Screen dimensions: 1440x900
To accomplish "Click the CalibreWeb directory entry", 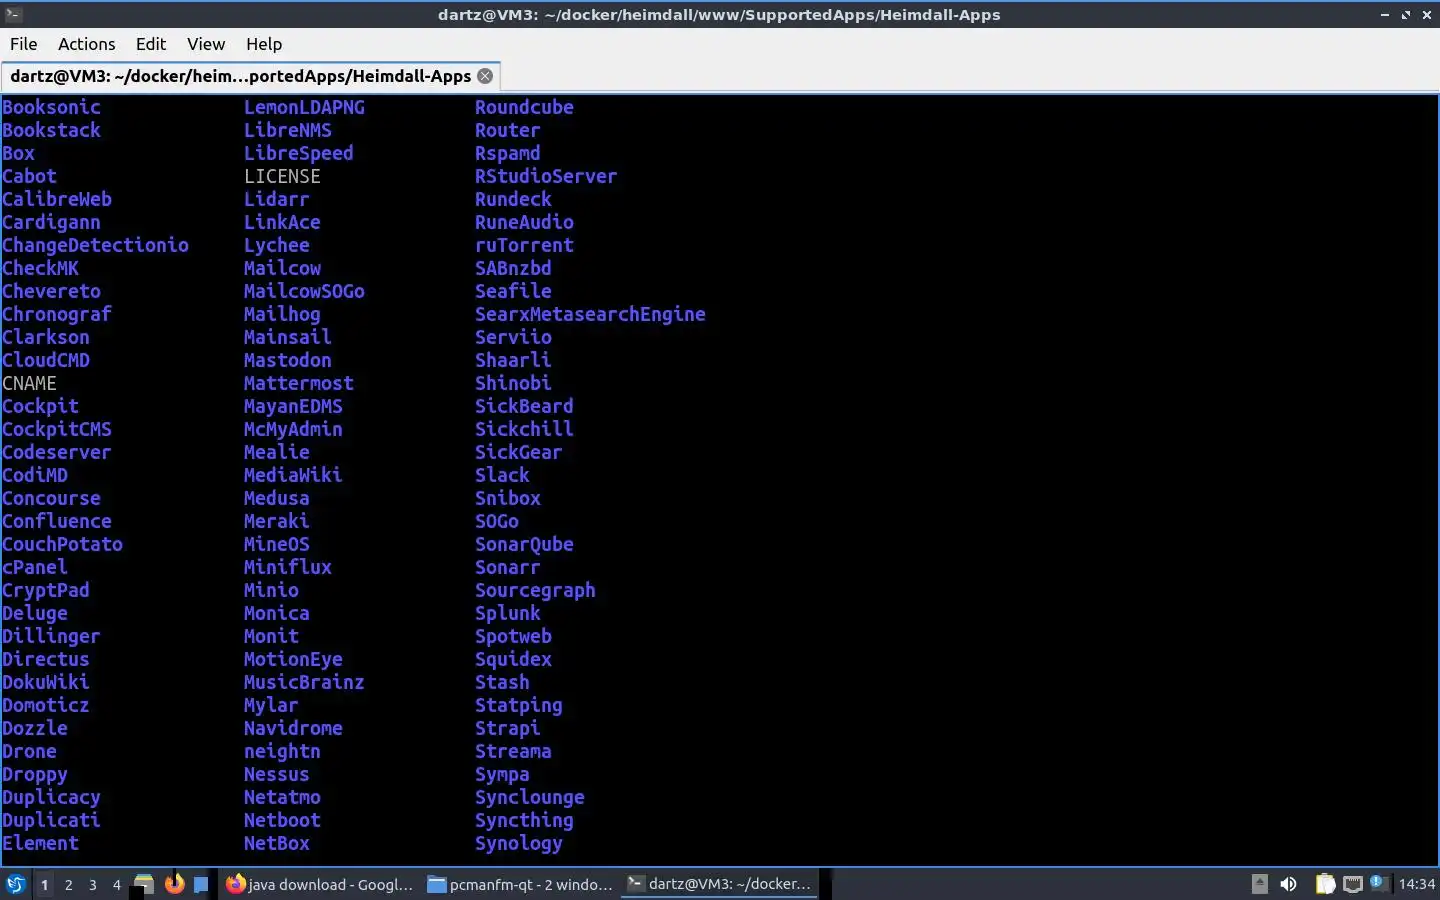I will 57,199.
